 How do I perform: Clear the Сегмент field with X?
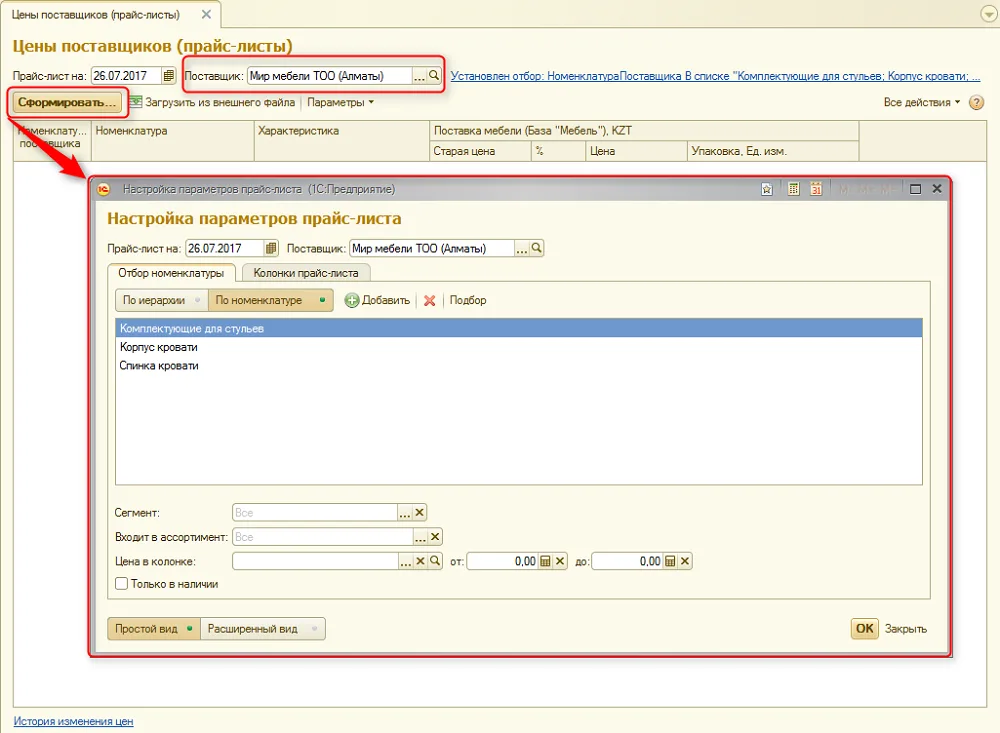(x=420, y=512)
